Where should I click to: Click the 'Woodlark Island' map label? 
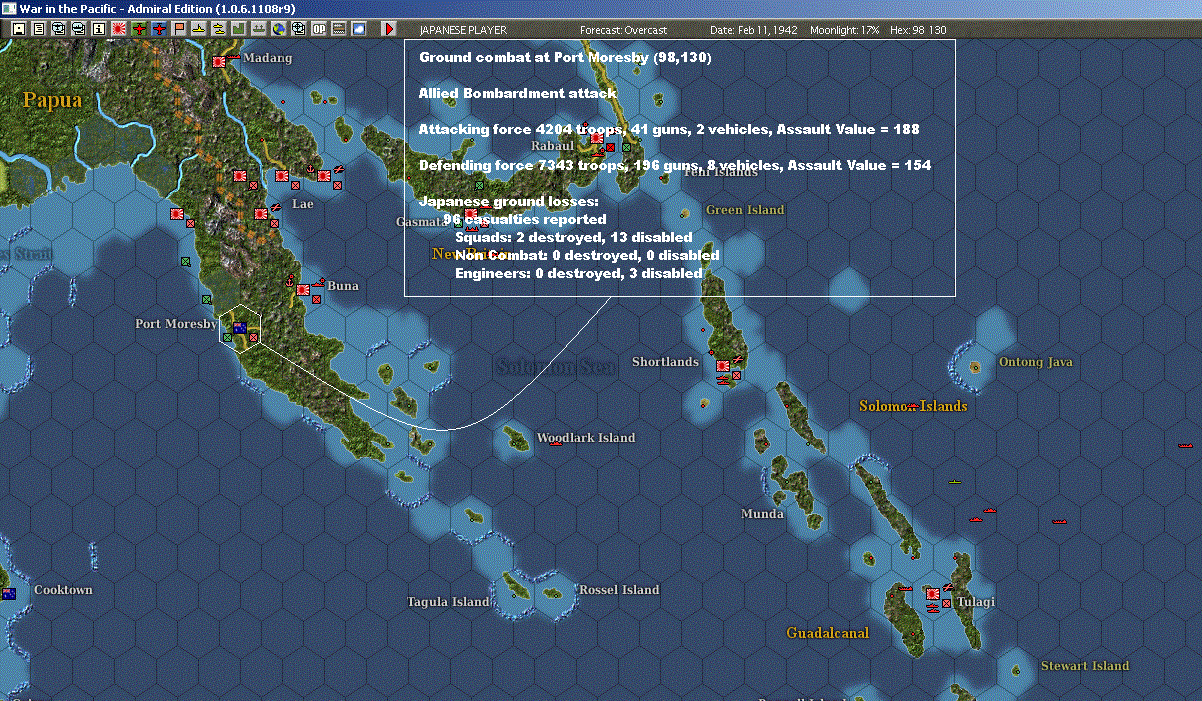pos(586,438)
